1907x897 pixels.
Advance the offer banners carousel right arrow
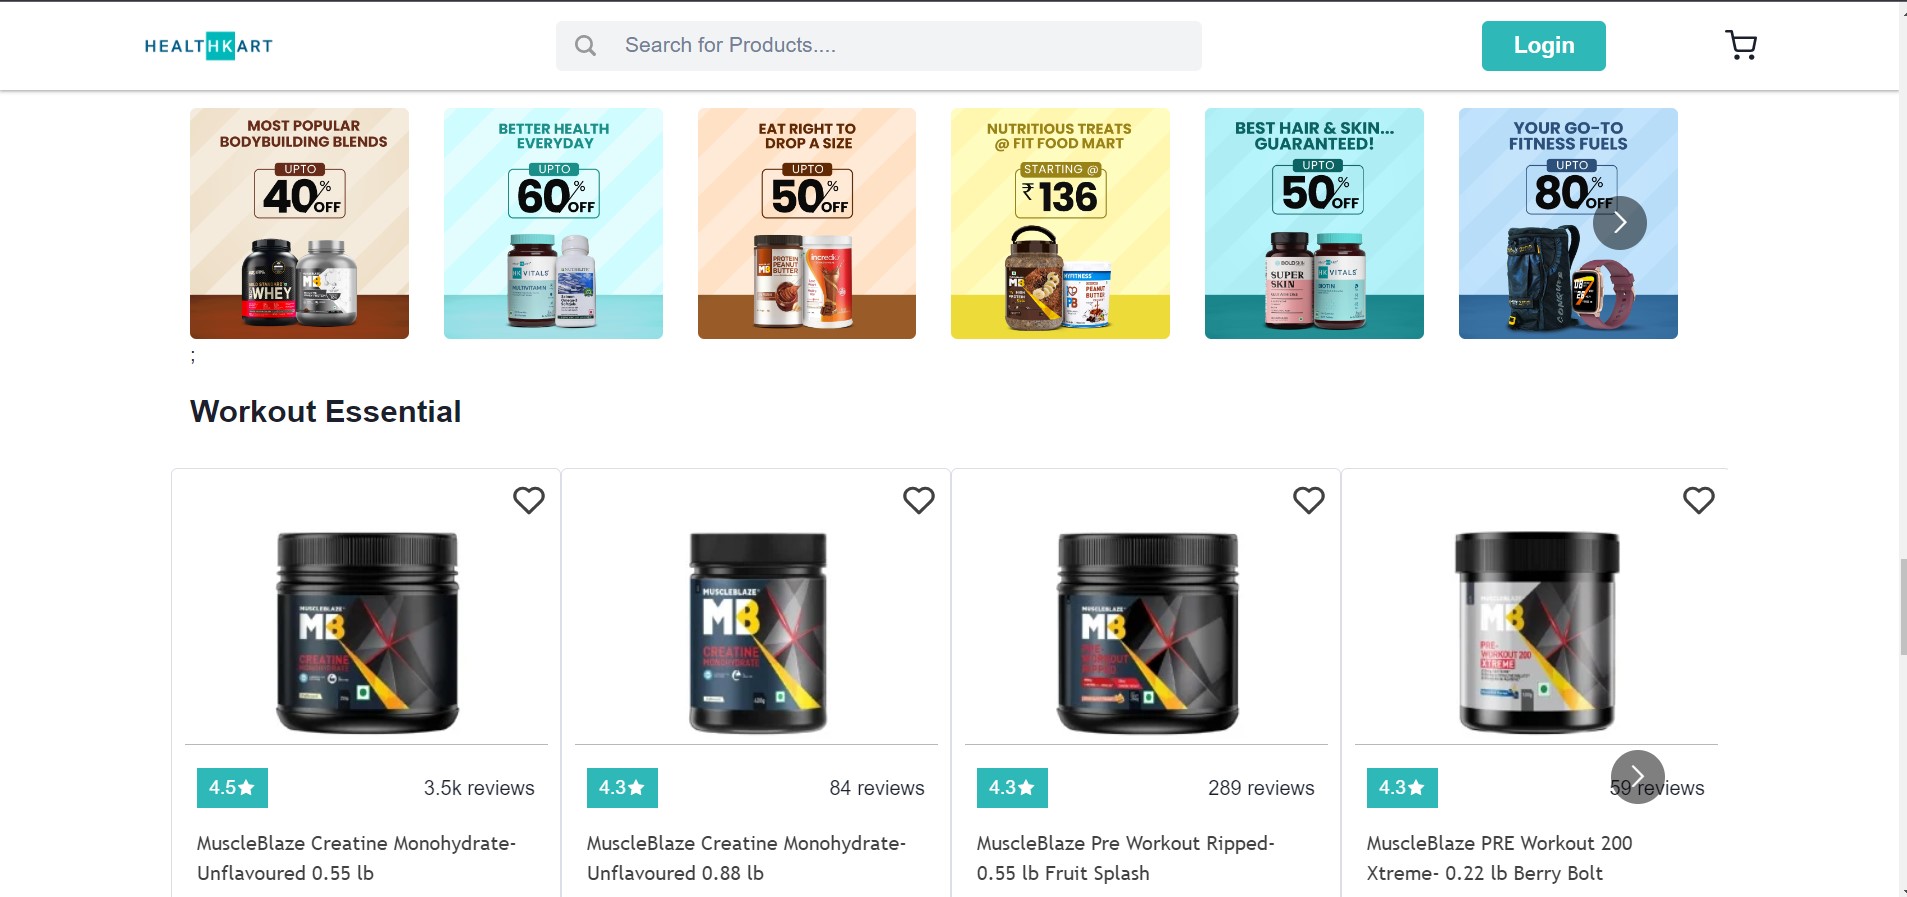tap(1620, 222)
